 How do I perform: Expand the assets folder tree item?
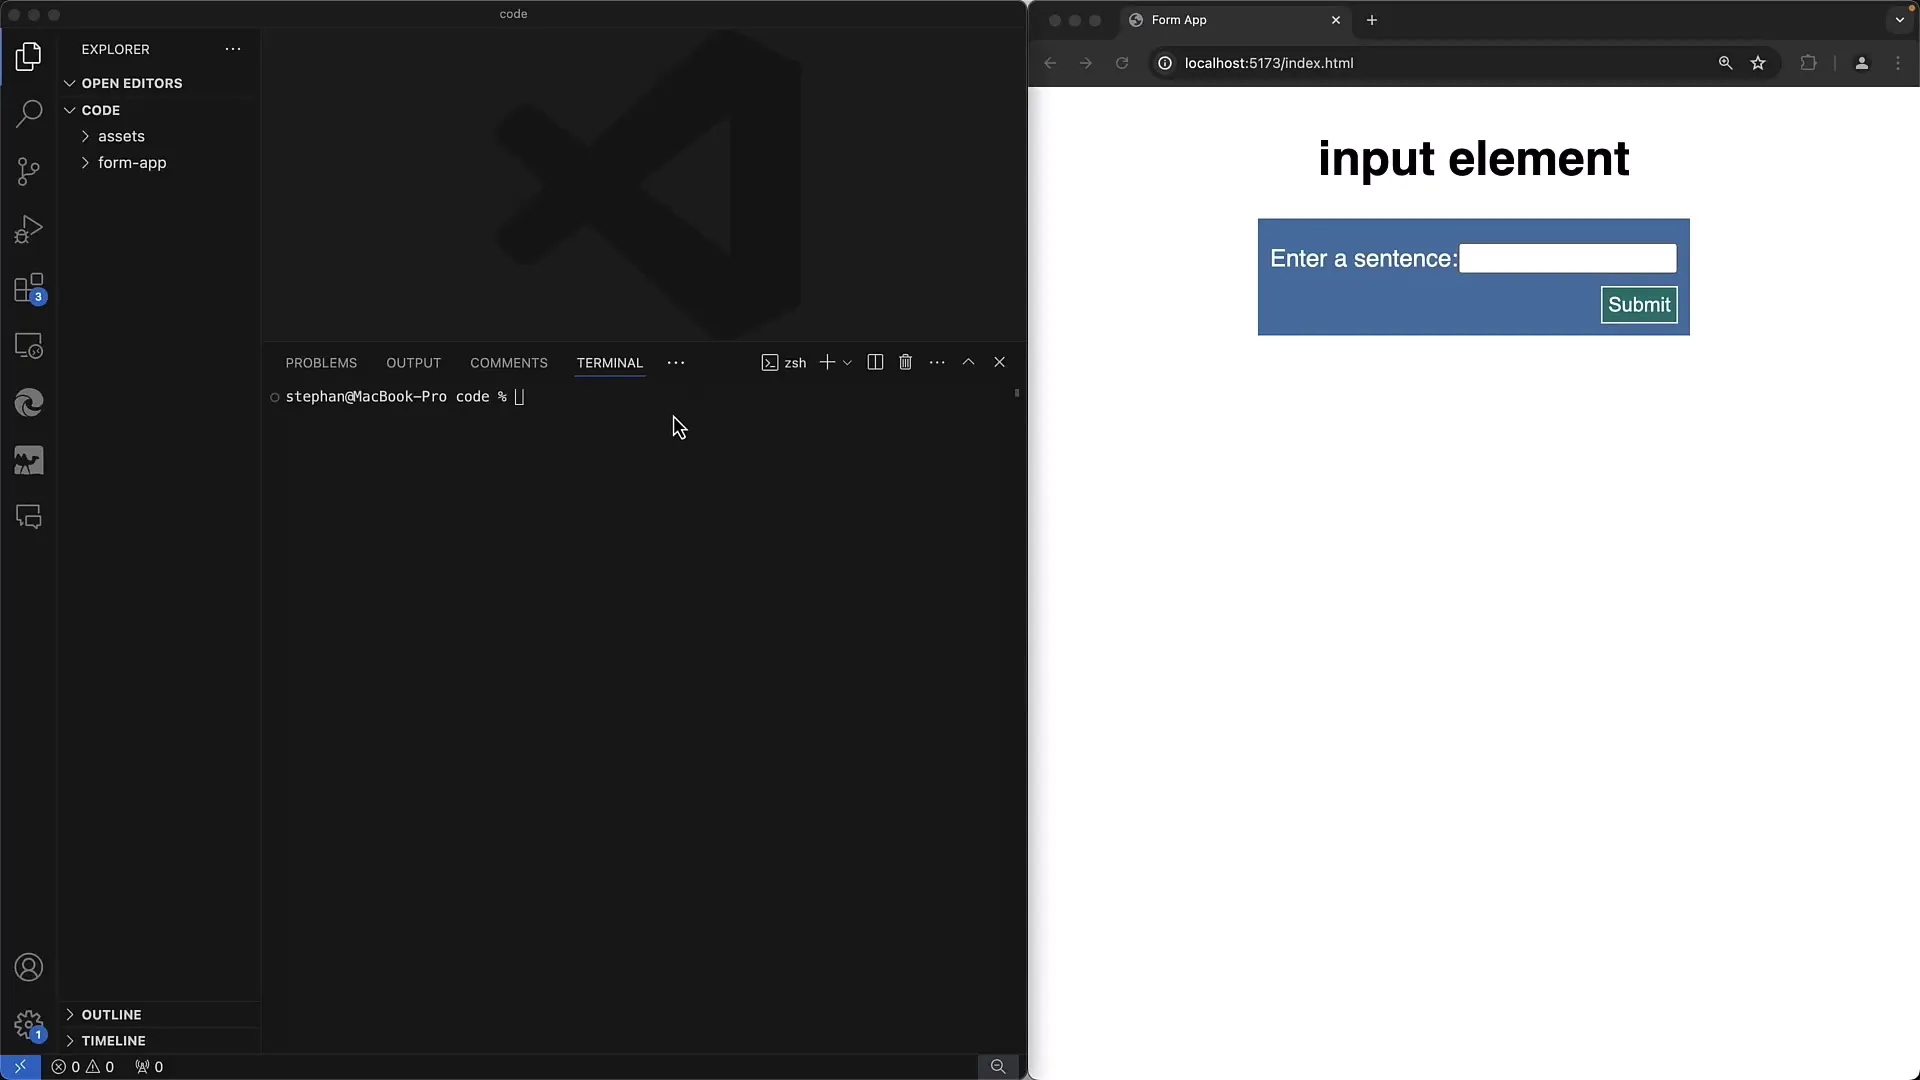(x=120, y=136)
